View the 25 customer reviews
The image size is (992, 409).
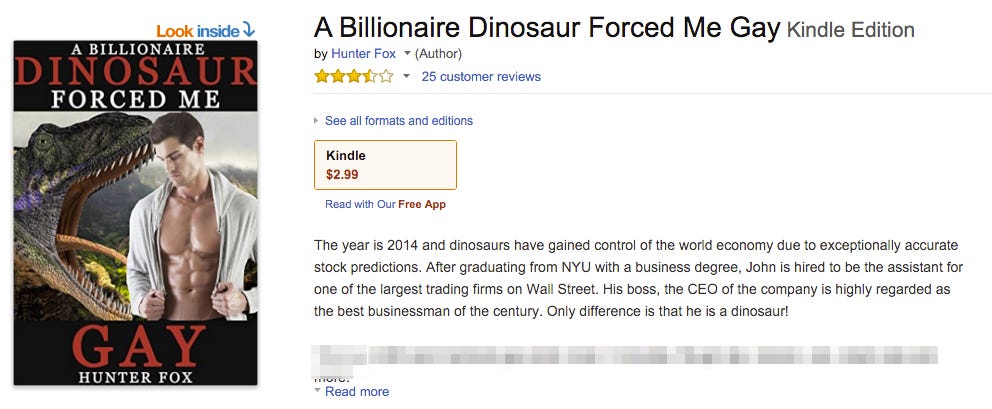click(481, 76)
